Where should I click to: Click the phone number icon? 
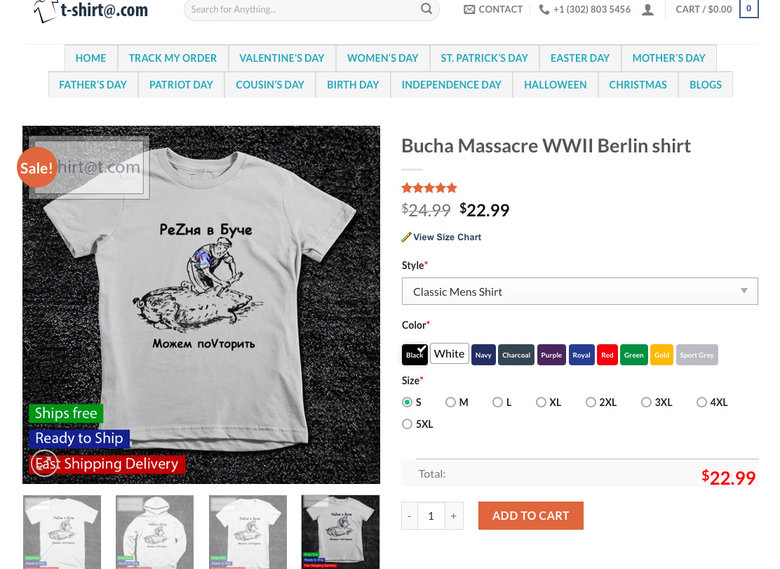click(544, 9)
